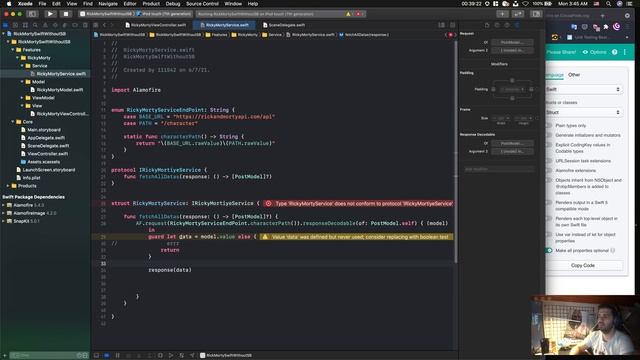
Task: Toggle Objects inherit from NSObject option
Action: click(x=549, y=180)
